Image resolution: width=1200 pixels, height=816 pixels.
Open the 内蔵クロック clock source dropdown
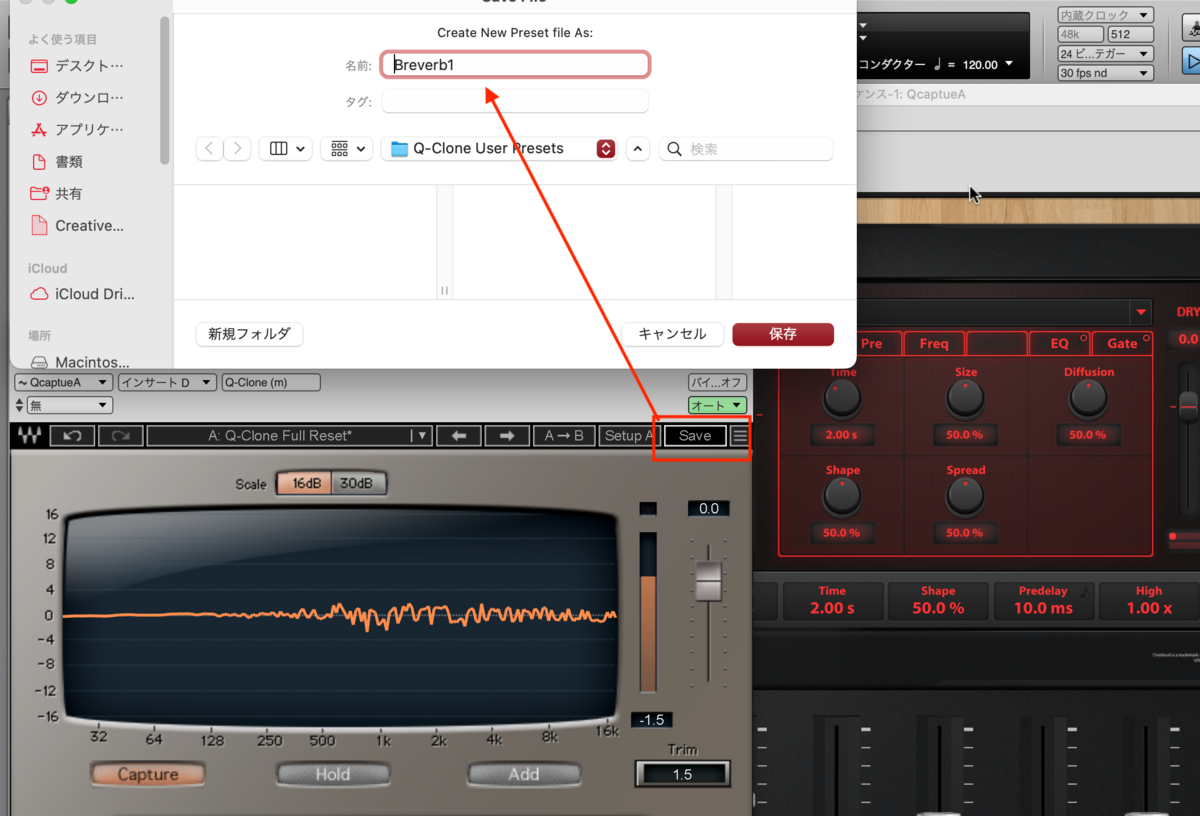(1105, 15)
